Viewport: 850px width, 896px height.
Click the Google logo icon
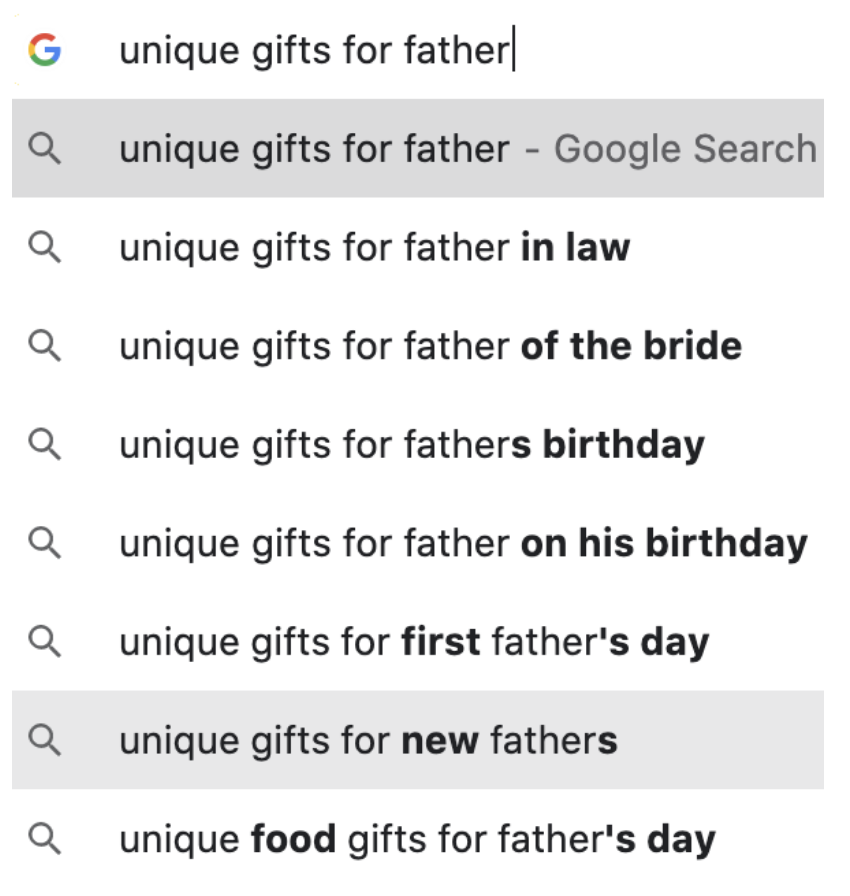click(x=45, y=50)
